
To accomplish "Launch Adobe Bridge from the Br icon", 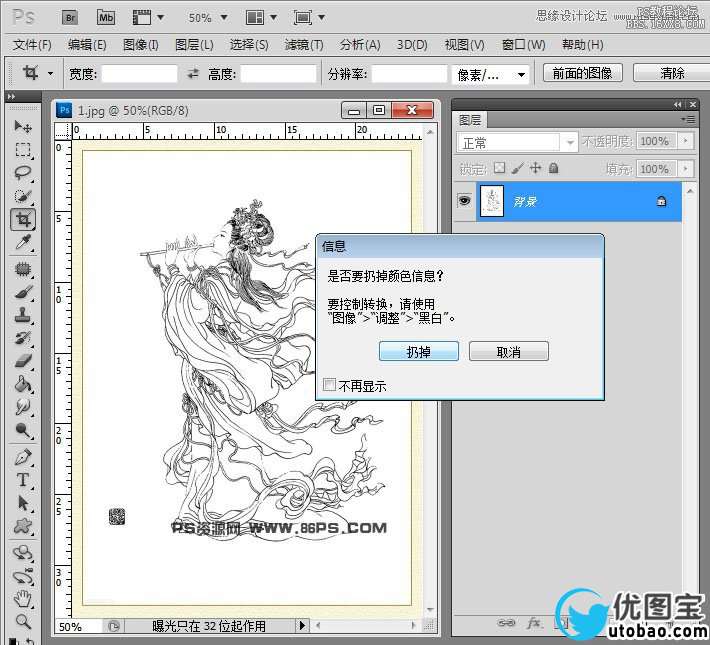I will (70, 17).
